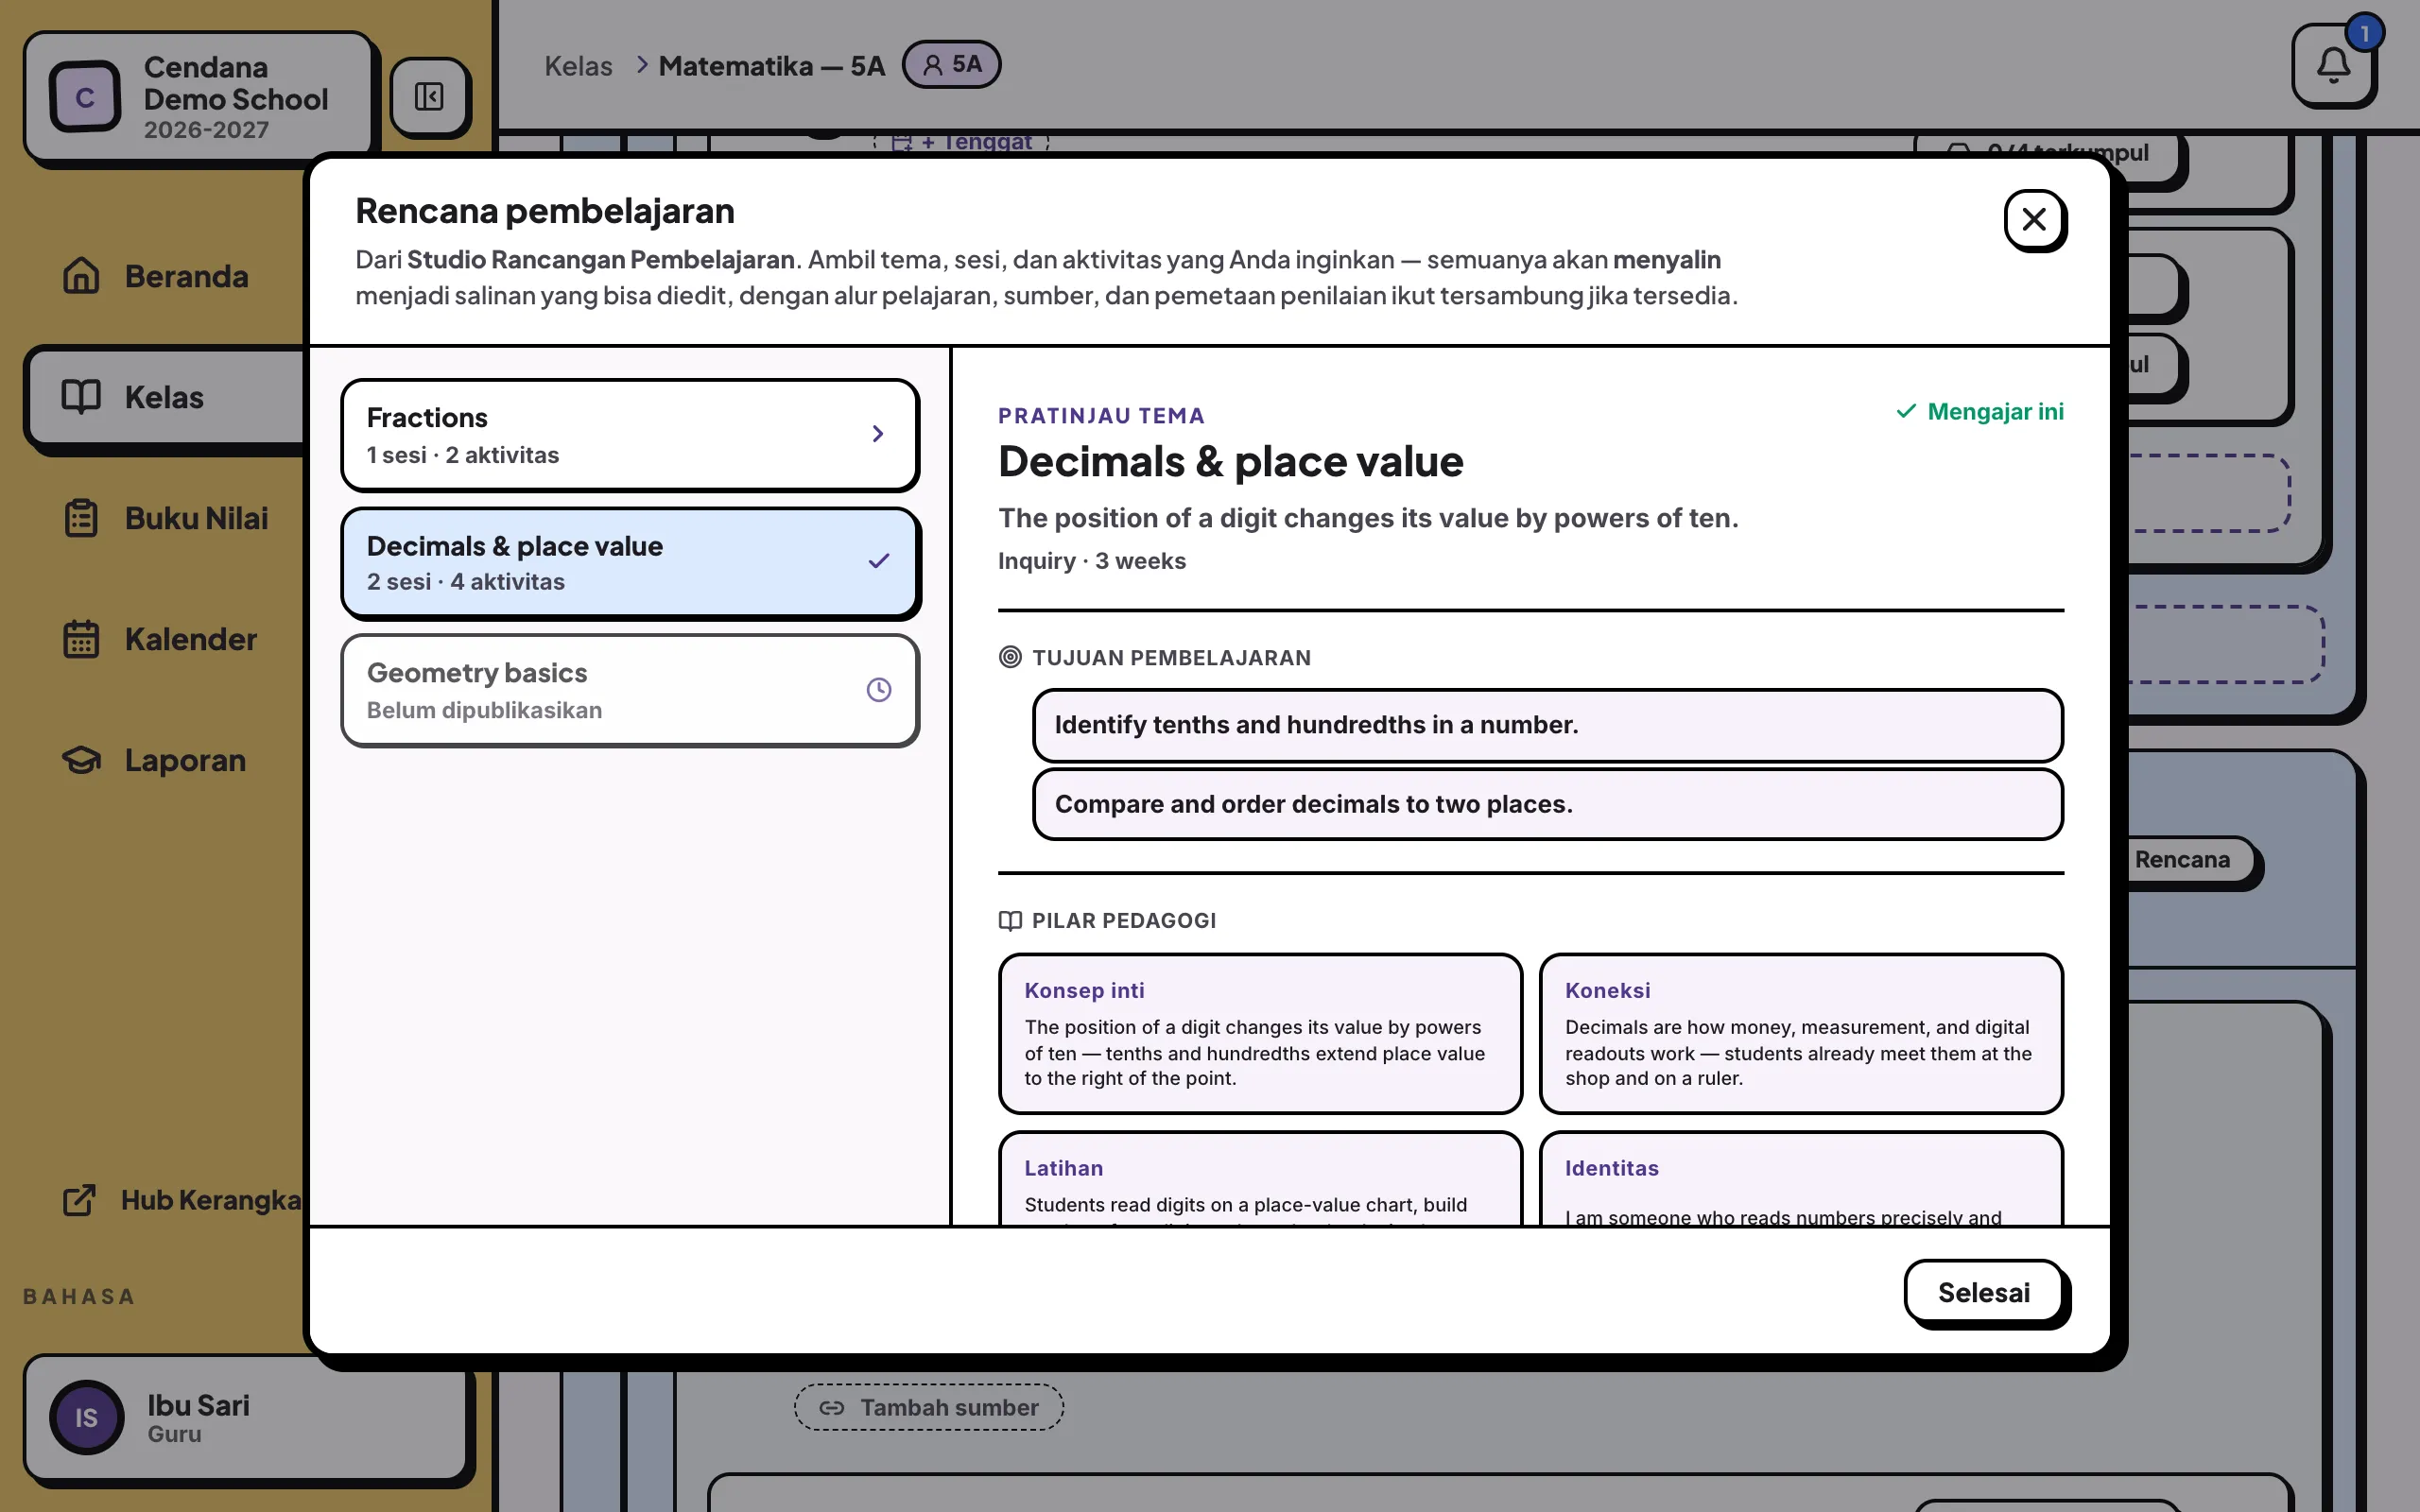Open the notifications bell
This screenshot has width=2420, height=1512.
2333,66
